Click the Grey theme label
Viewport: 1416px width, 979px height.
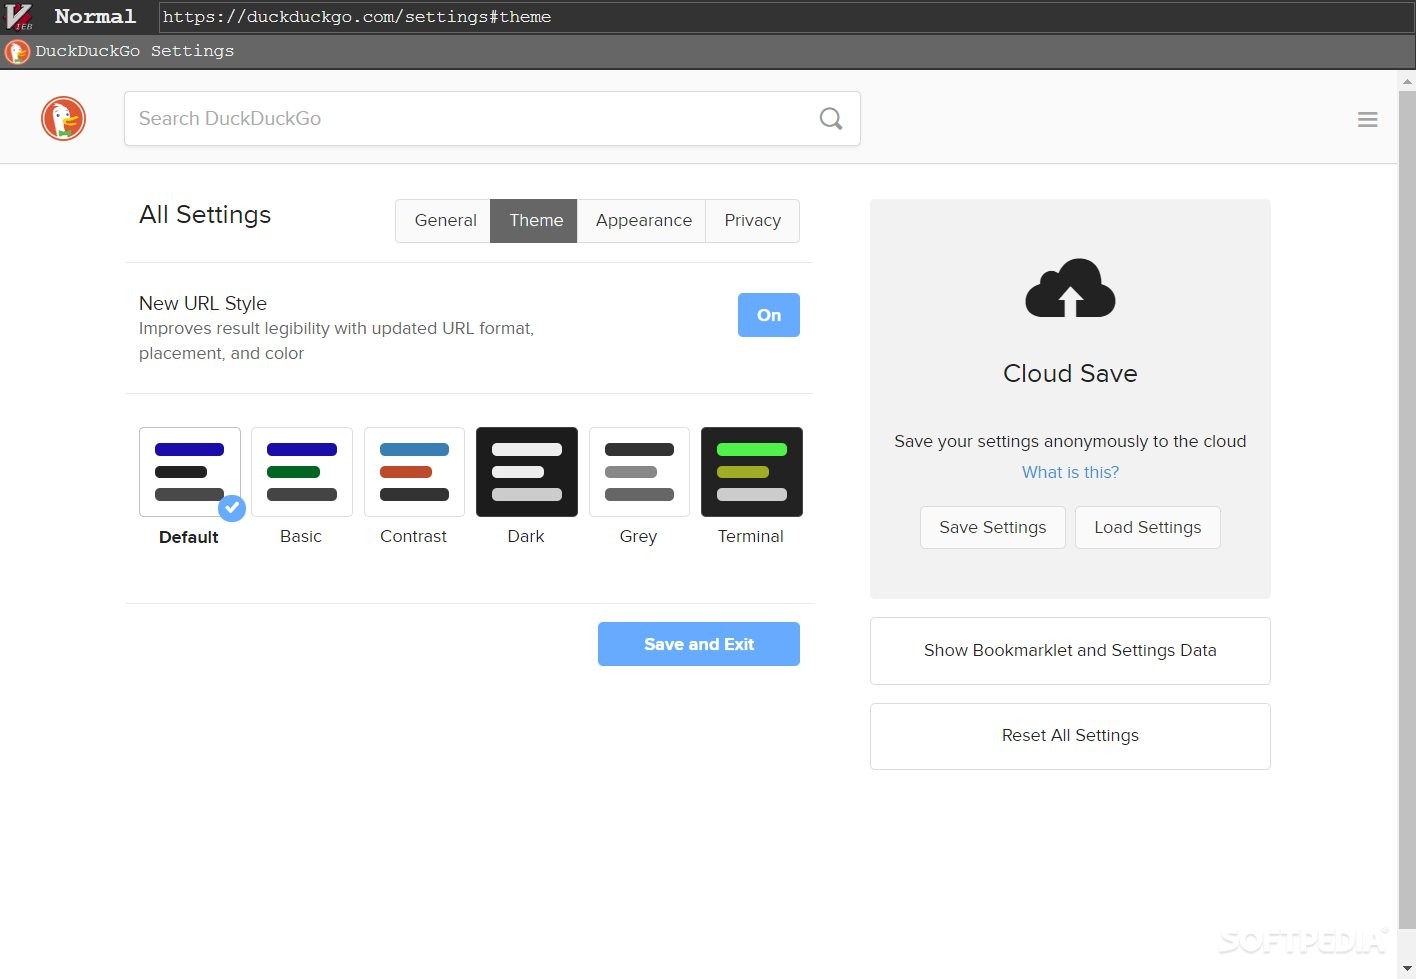point(638,537)
